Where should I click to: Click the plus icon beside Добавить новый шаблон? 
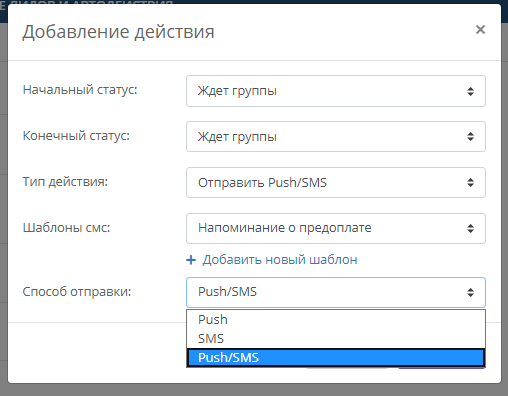(191, 260)
